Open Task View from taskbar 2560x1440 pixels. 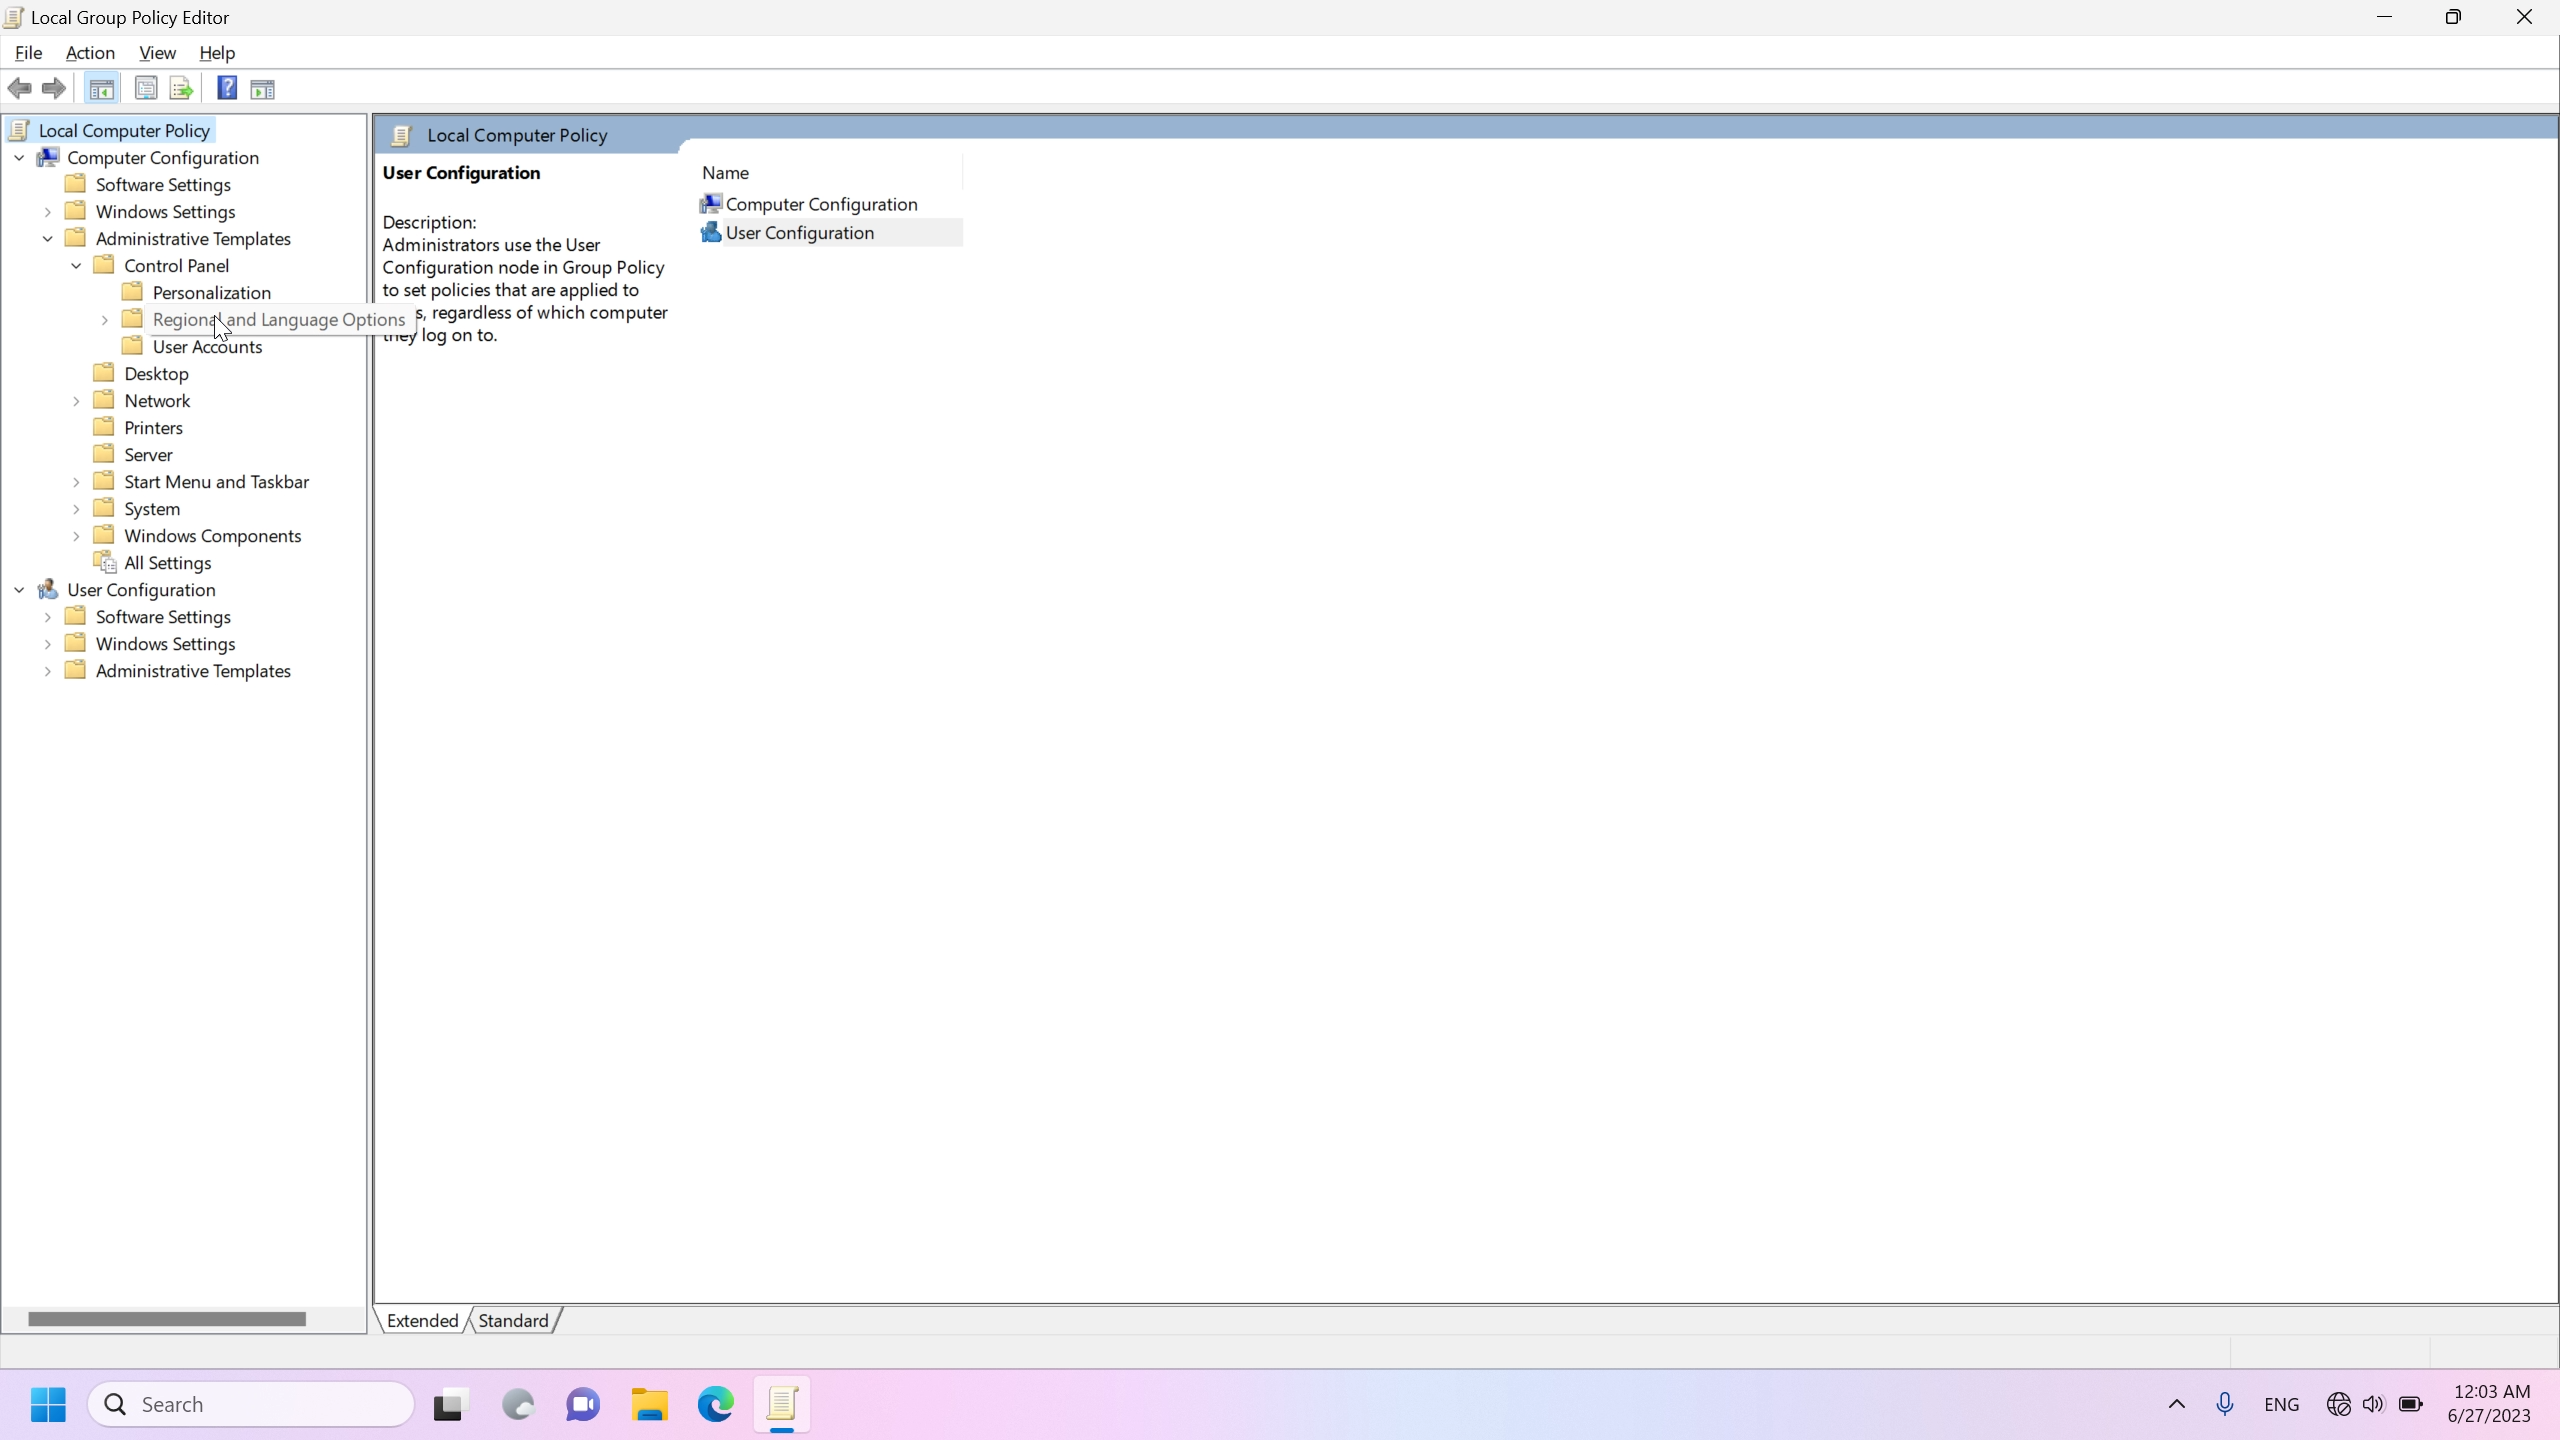pos(451,1404)
